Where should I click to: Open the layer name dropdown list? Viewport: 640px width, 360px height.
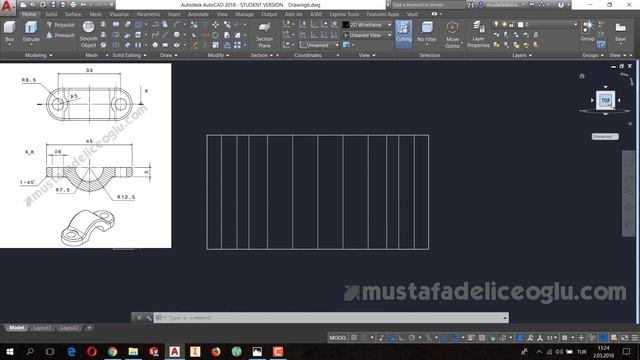pos(536,24)
